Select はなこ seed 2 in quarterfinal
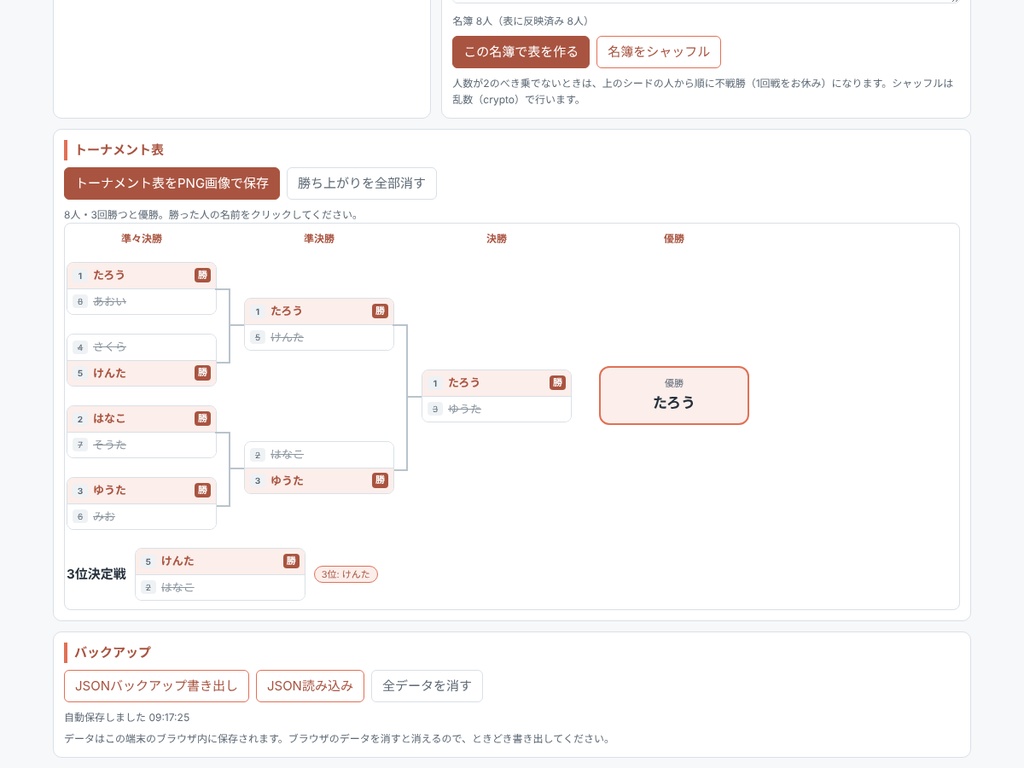Viewport: 1024px width, 768px height. (x=142, y=419)
